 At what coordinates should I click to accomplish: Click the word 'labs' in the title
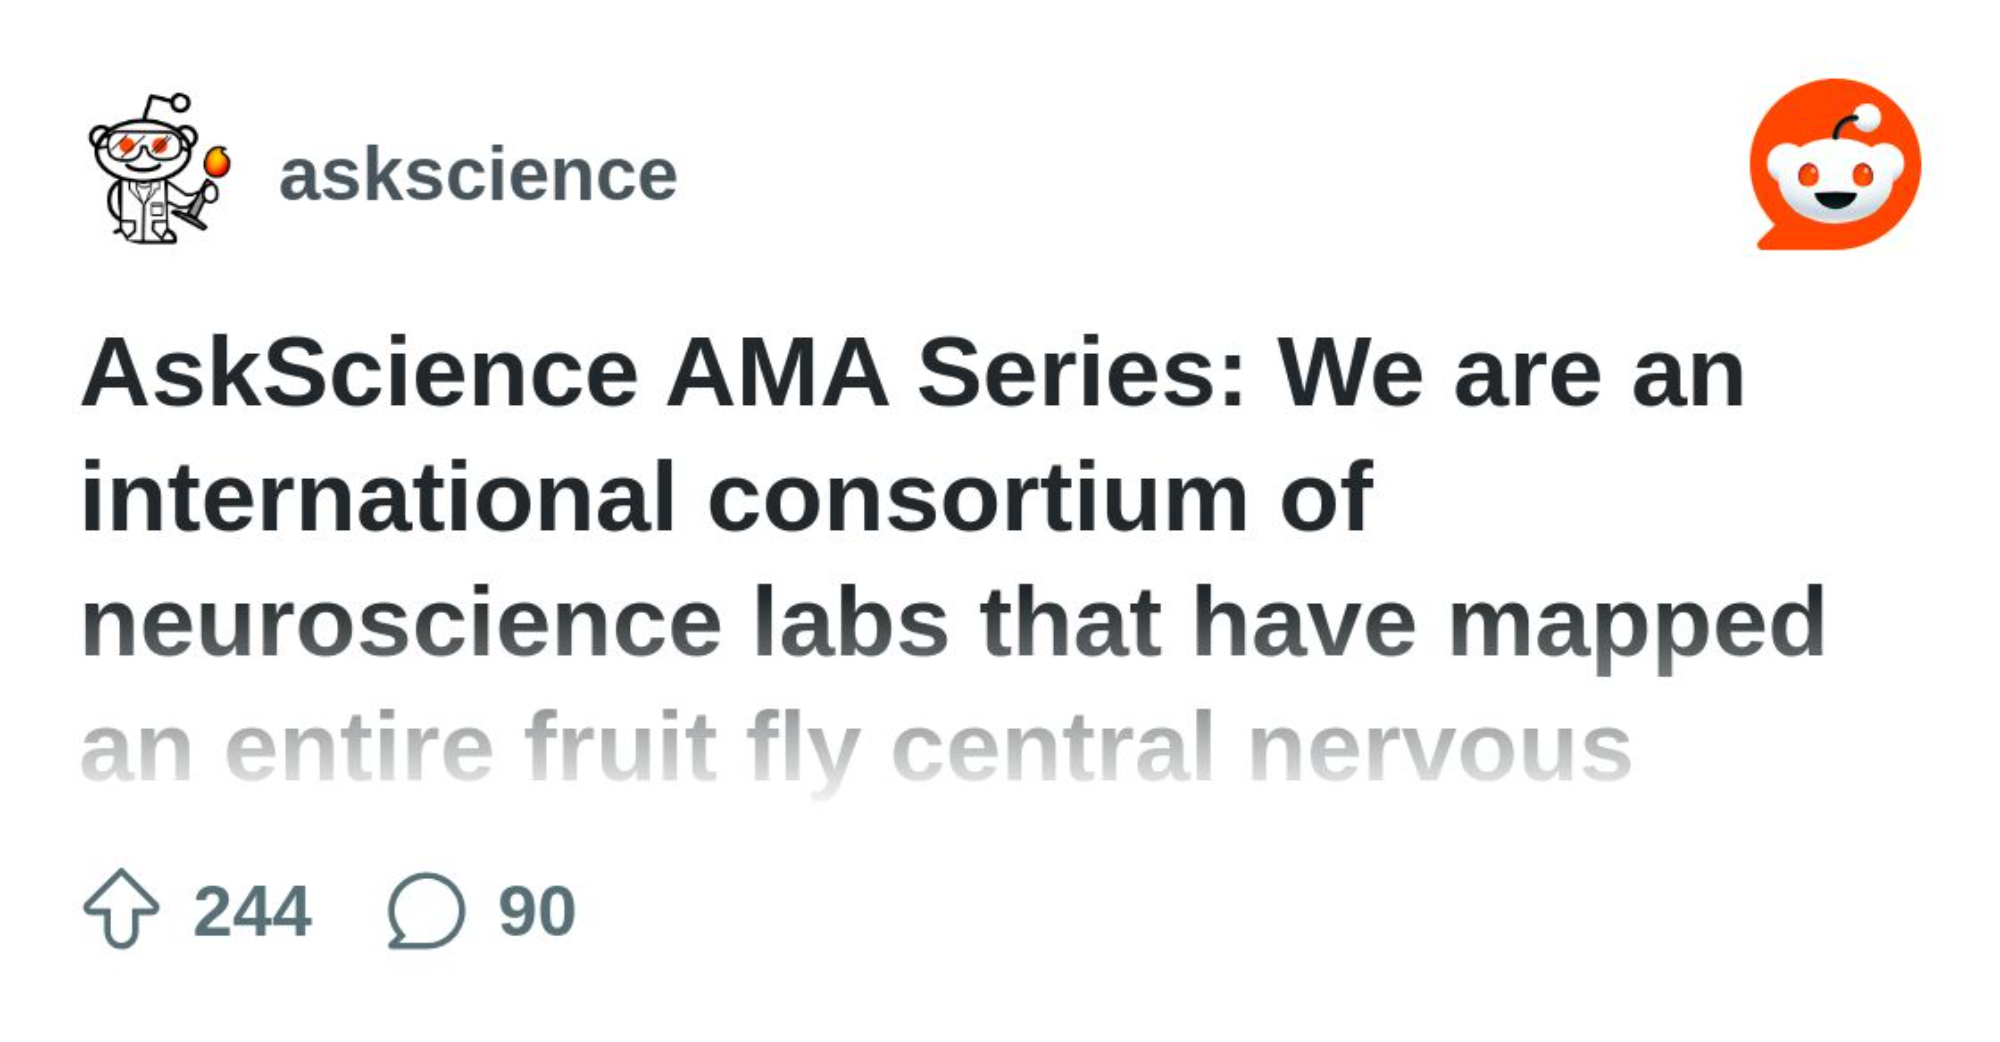click(850, 623)
